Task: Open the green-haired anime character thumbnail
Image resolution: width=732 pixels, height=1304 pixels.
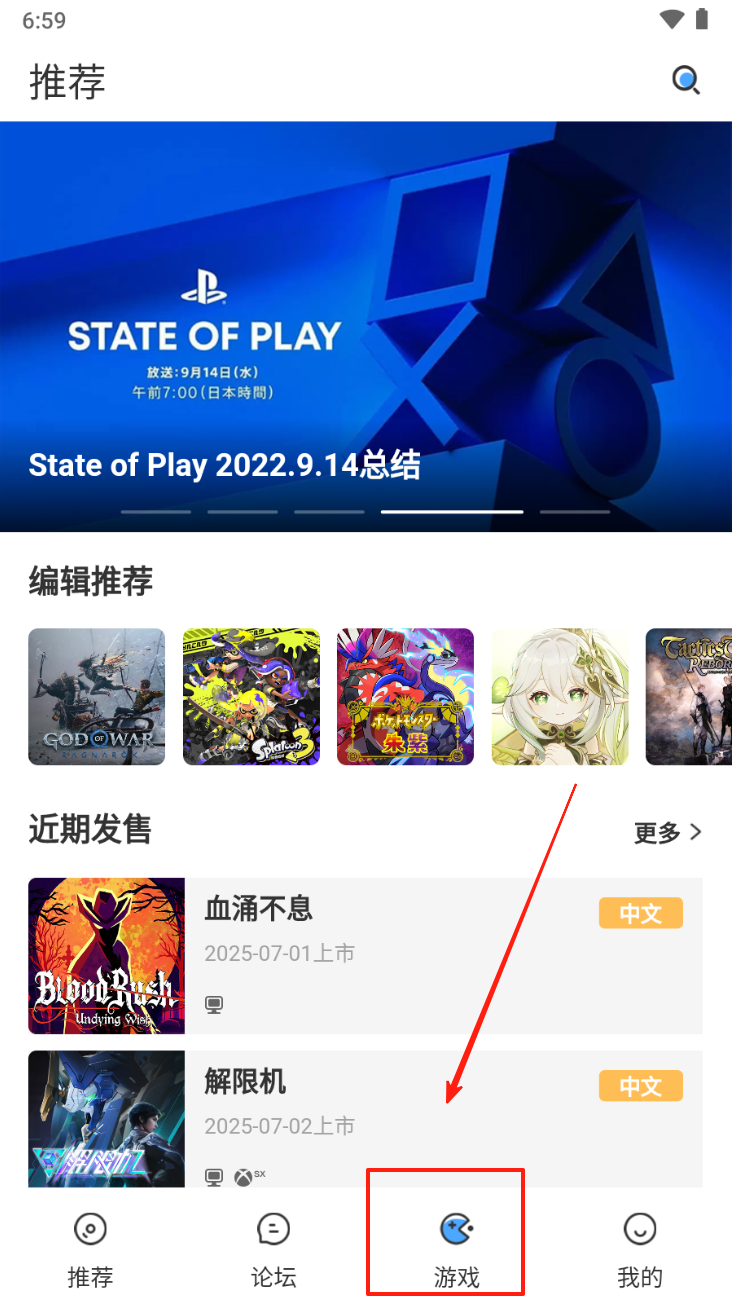Action: coord(560,697)
